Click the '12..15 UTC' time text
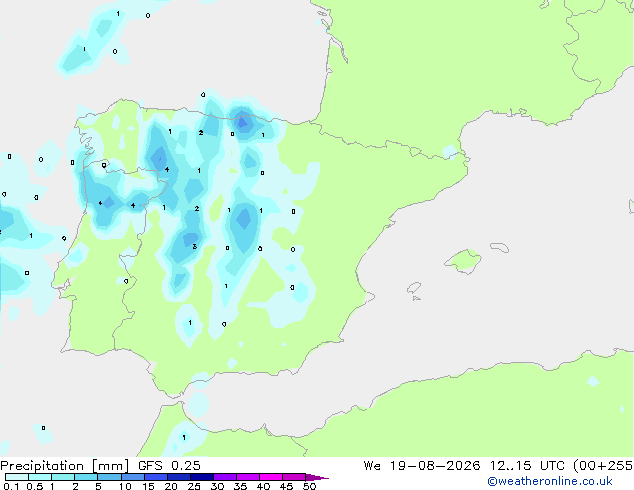634x490 pixels. point(526,466)
